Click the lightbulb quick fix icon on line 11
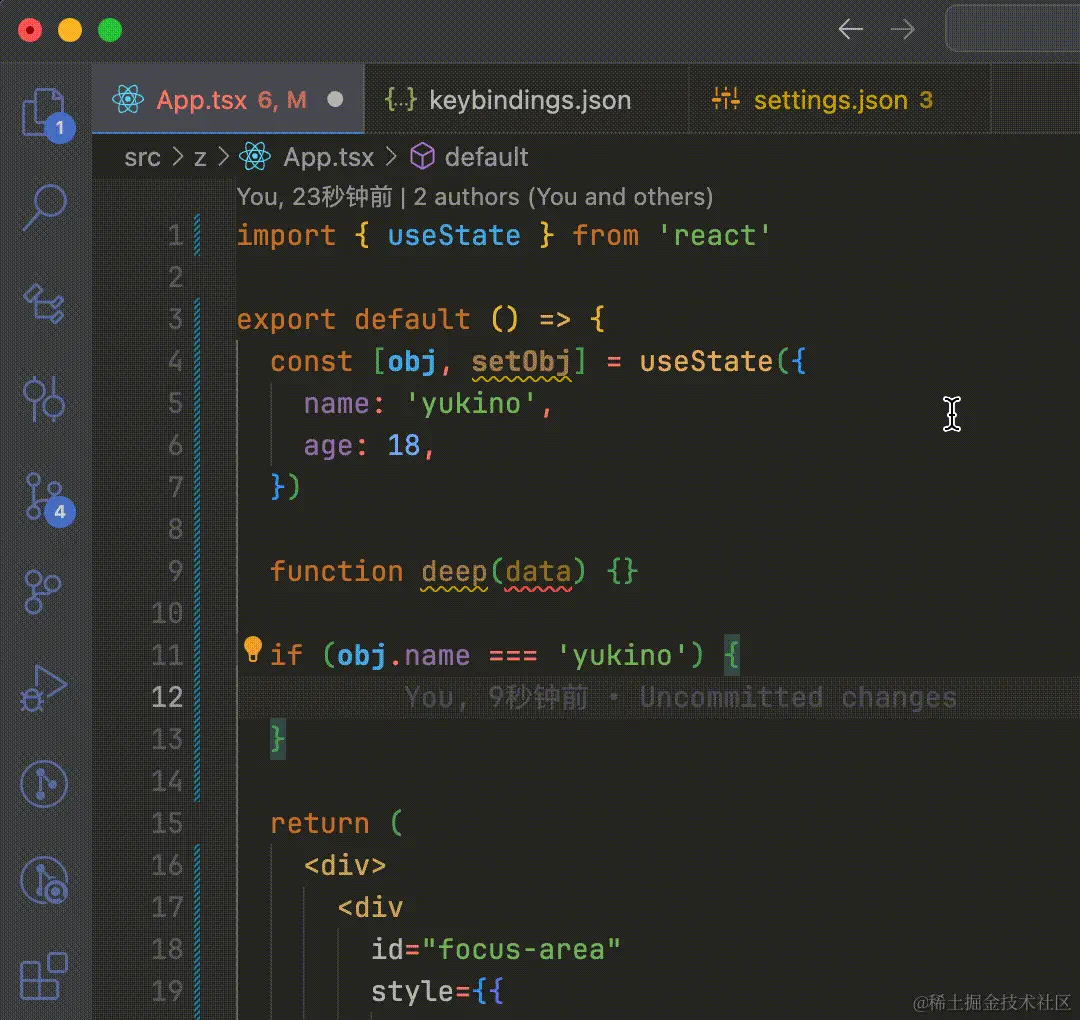The image size is (1080, 1020). pos(253,649)
